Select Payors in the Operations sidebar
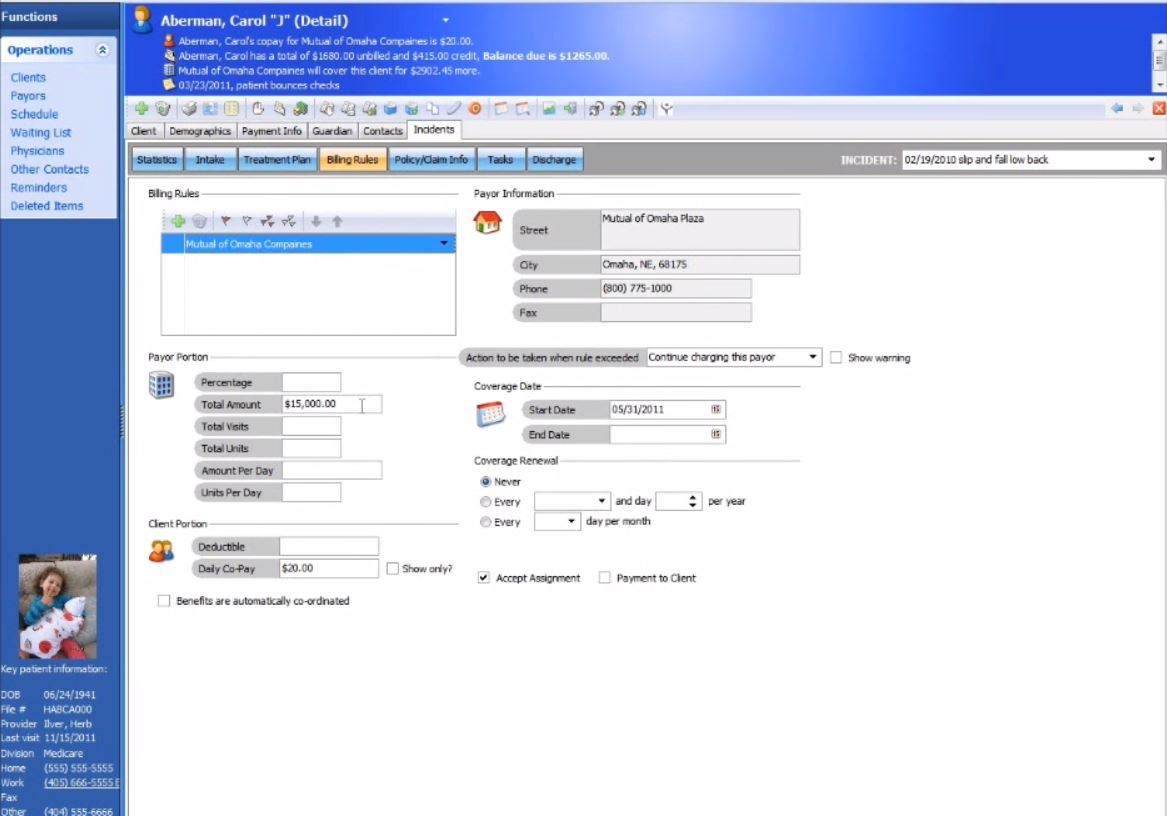Screen dimensions: 1167x816 [x=27, y=95]
